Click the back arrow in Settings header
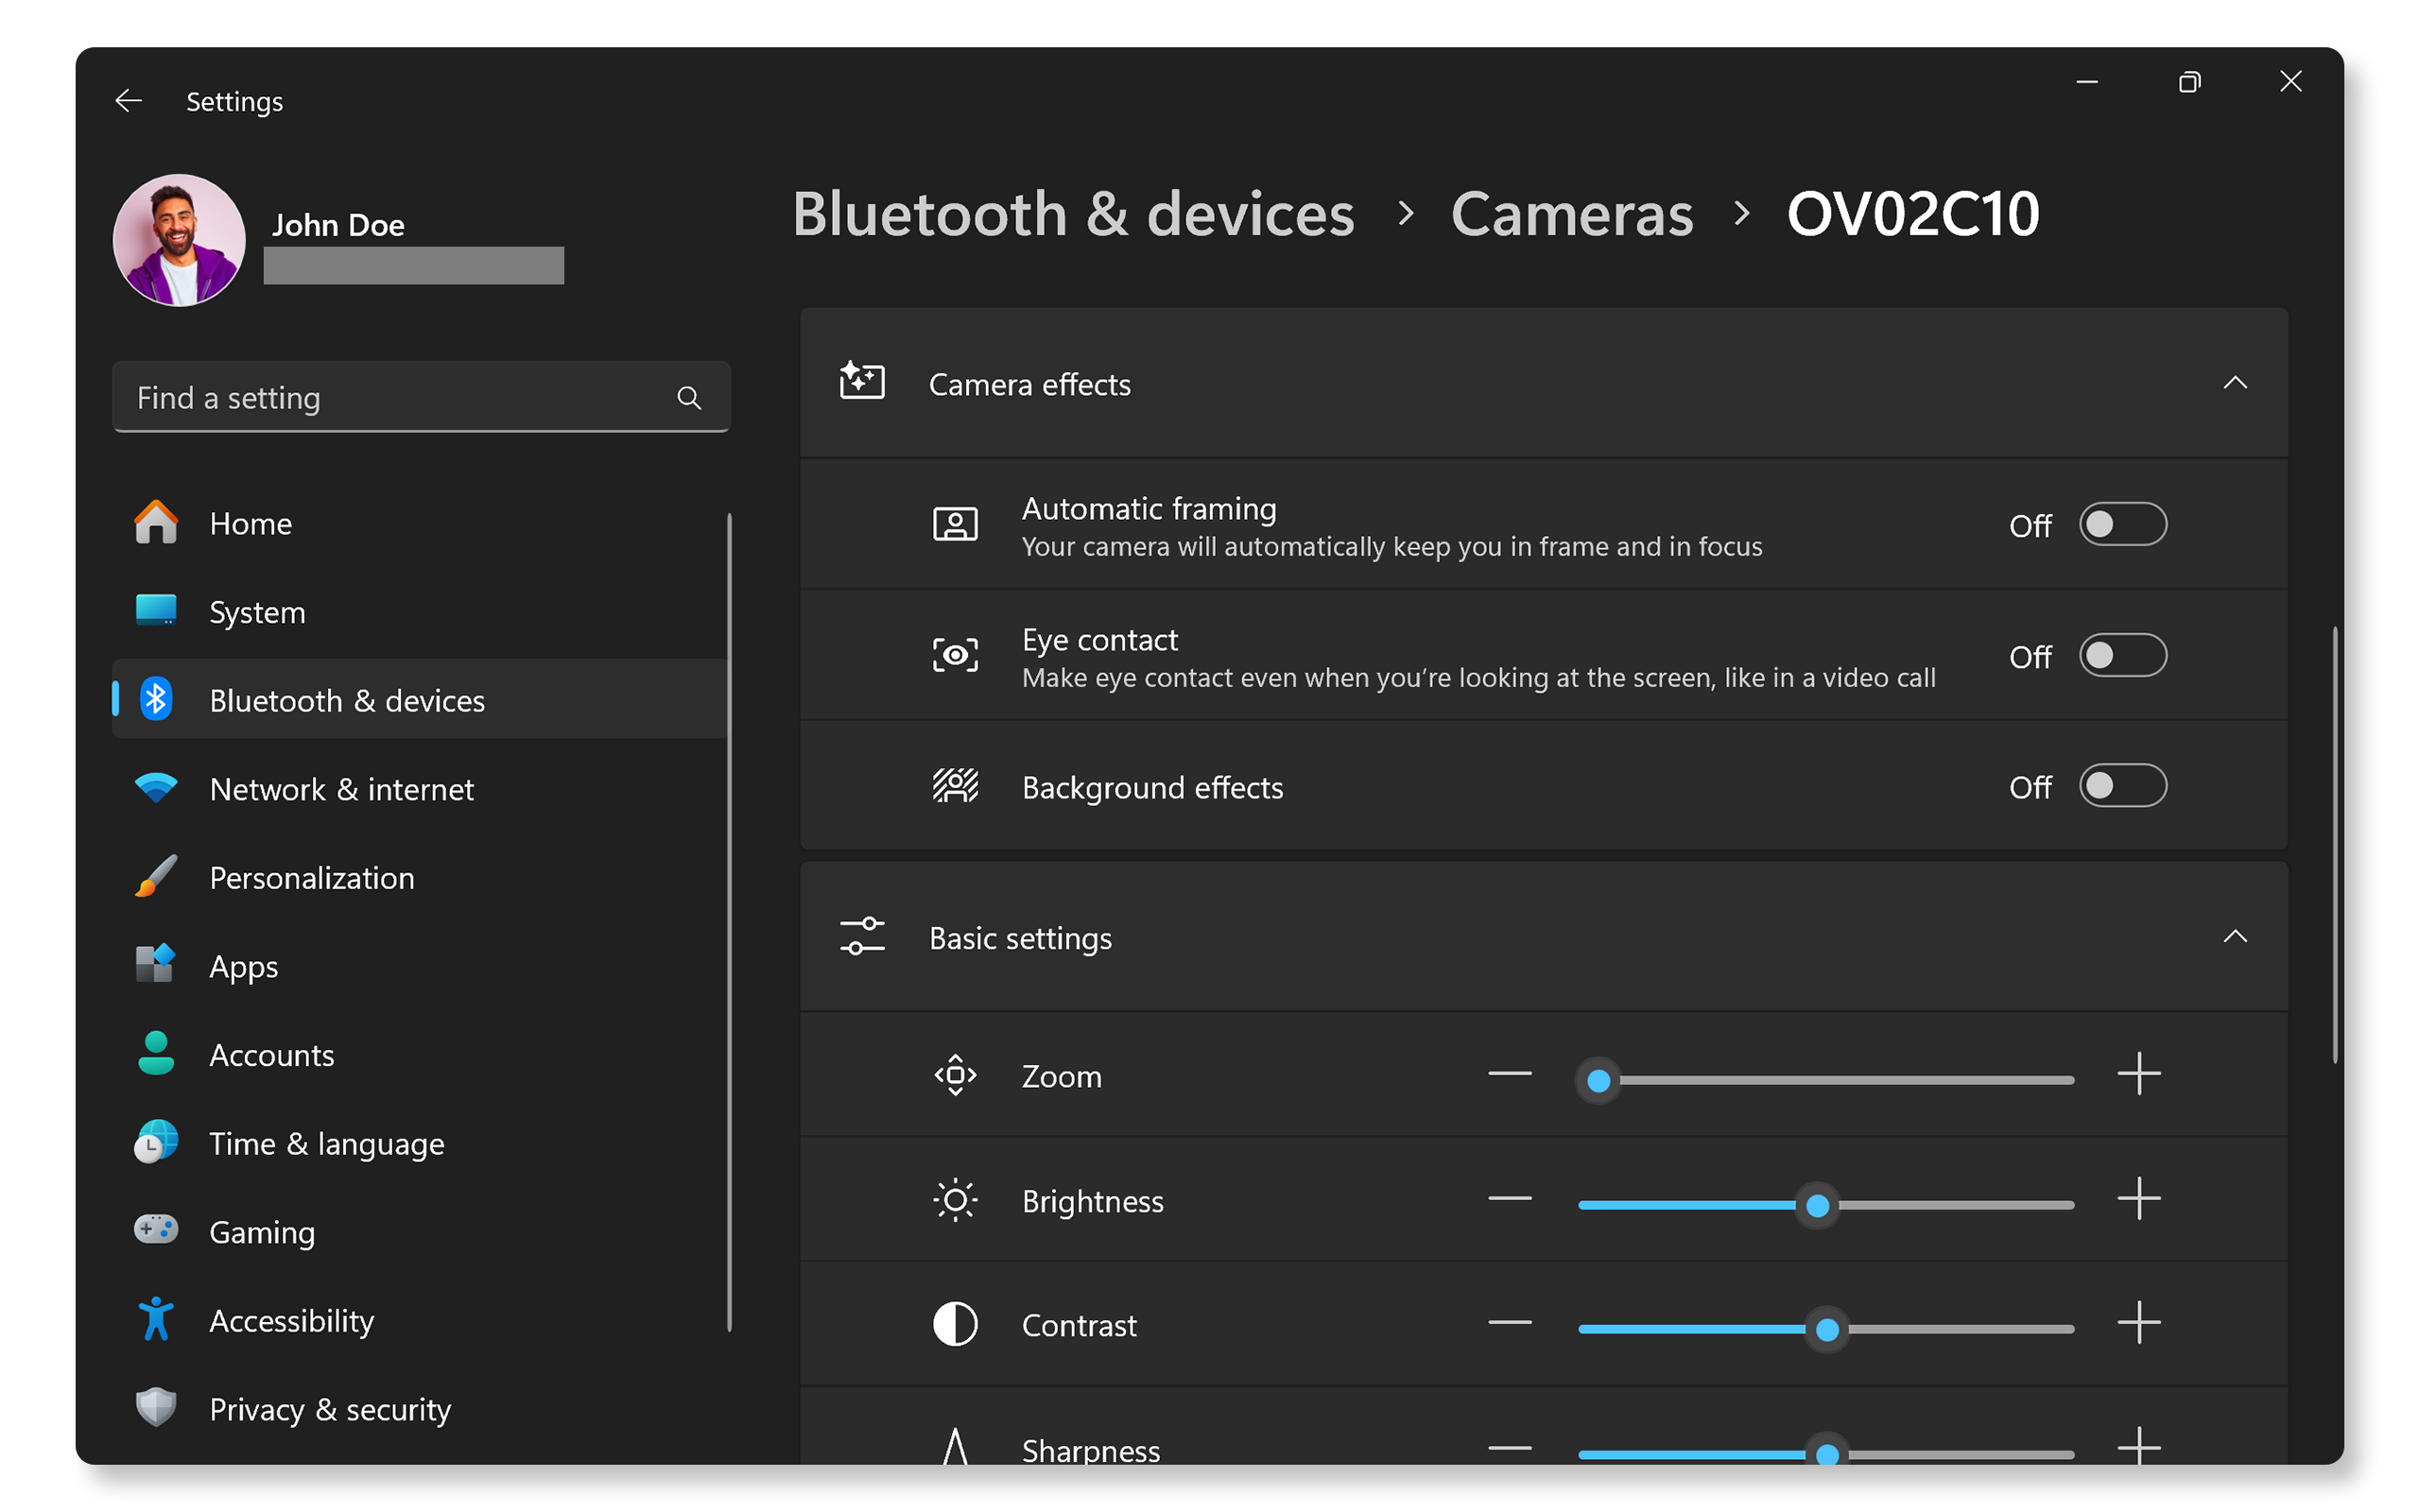This screenshot has height=1512, width=2420. (128, 101)
